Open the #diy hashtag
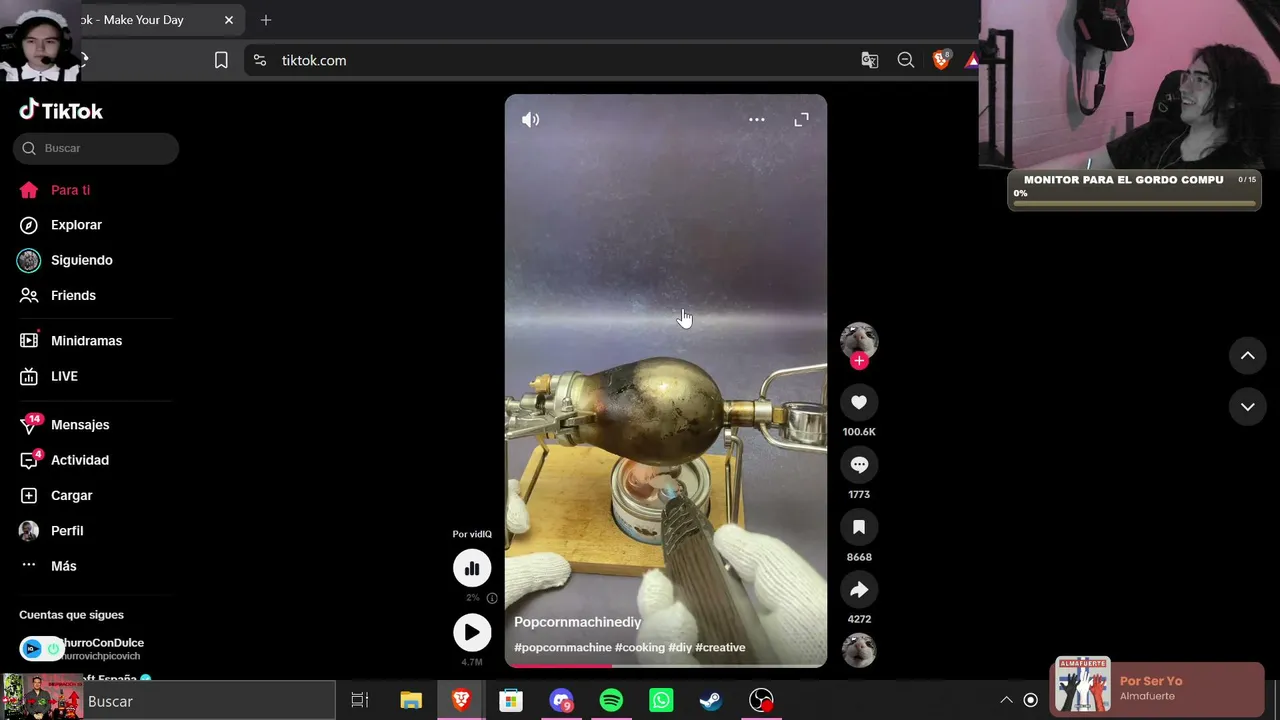This screenshot has width=1280, height=720. 680,647
